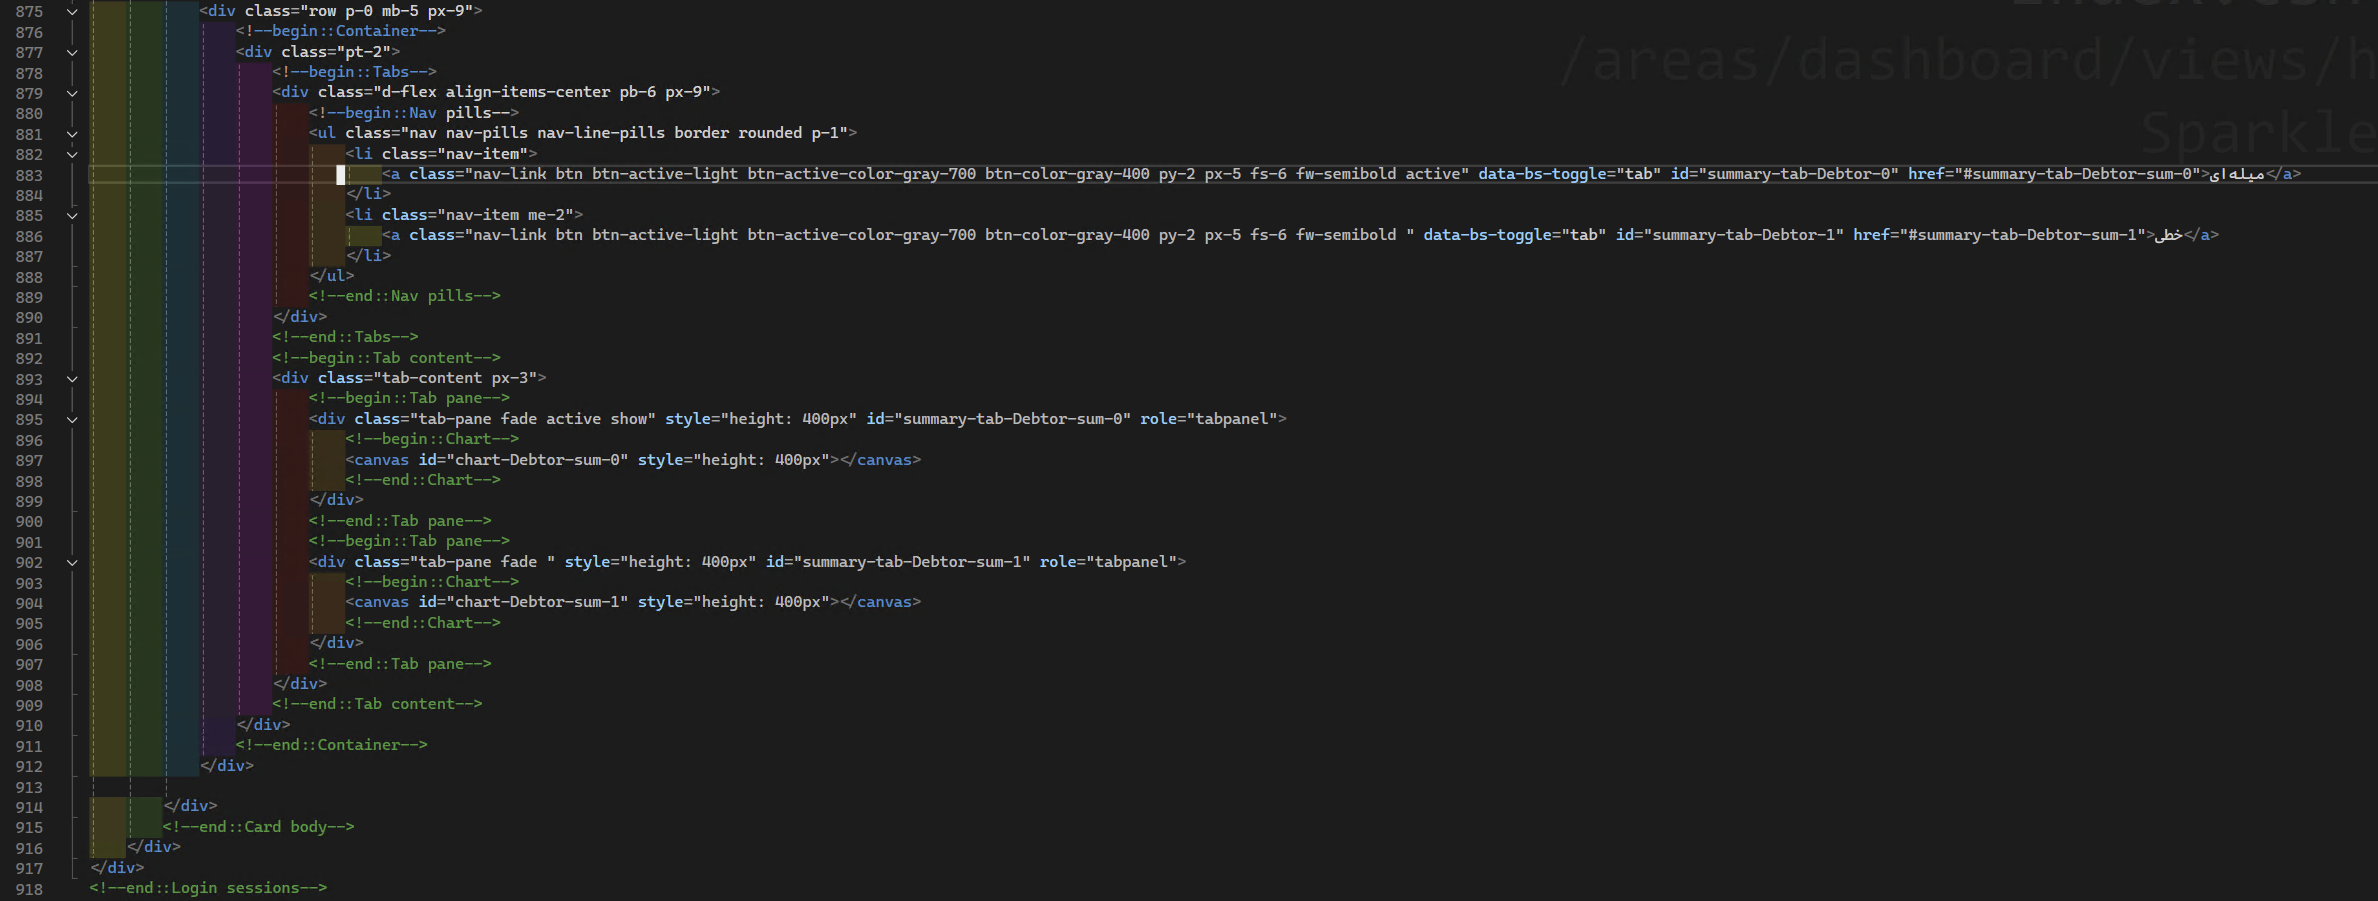Fold the d-flex div at line 879
This screenshot has width=2378, height=901.
[72, 93]
